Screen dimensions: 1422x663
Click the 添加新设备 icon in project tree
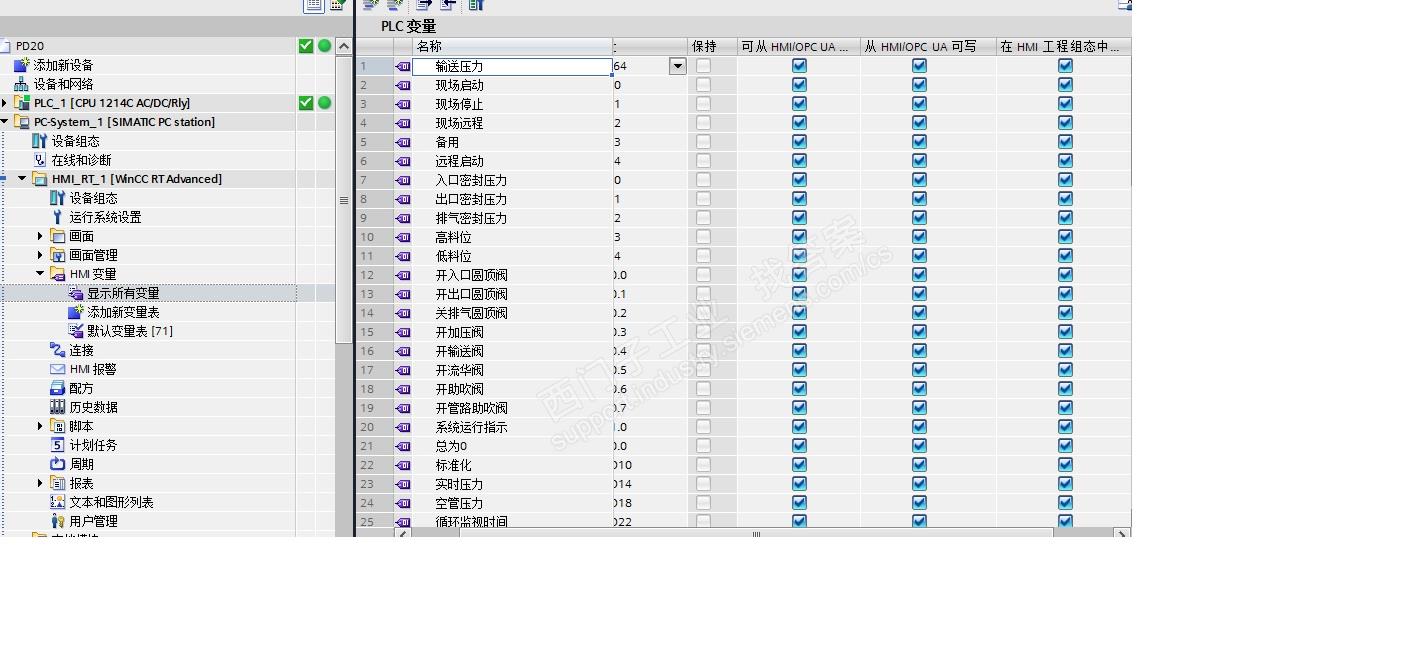point(22,65)
